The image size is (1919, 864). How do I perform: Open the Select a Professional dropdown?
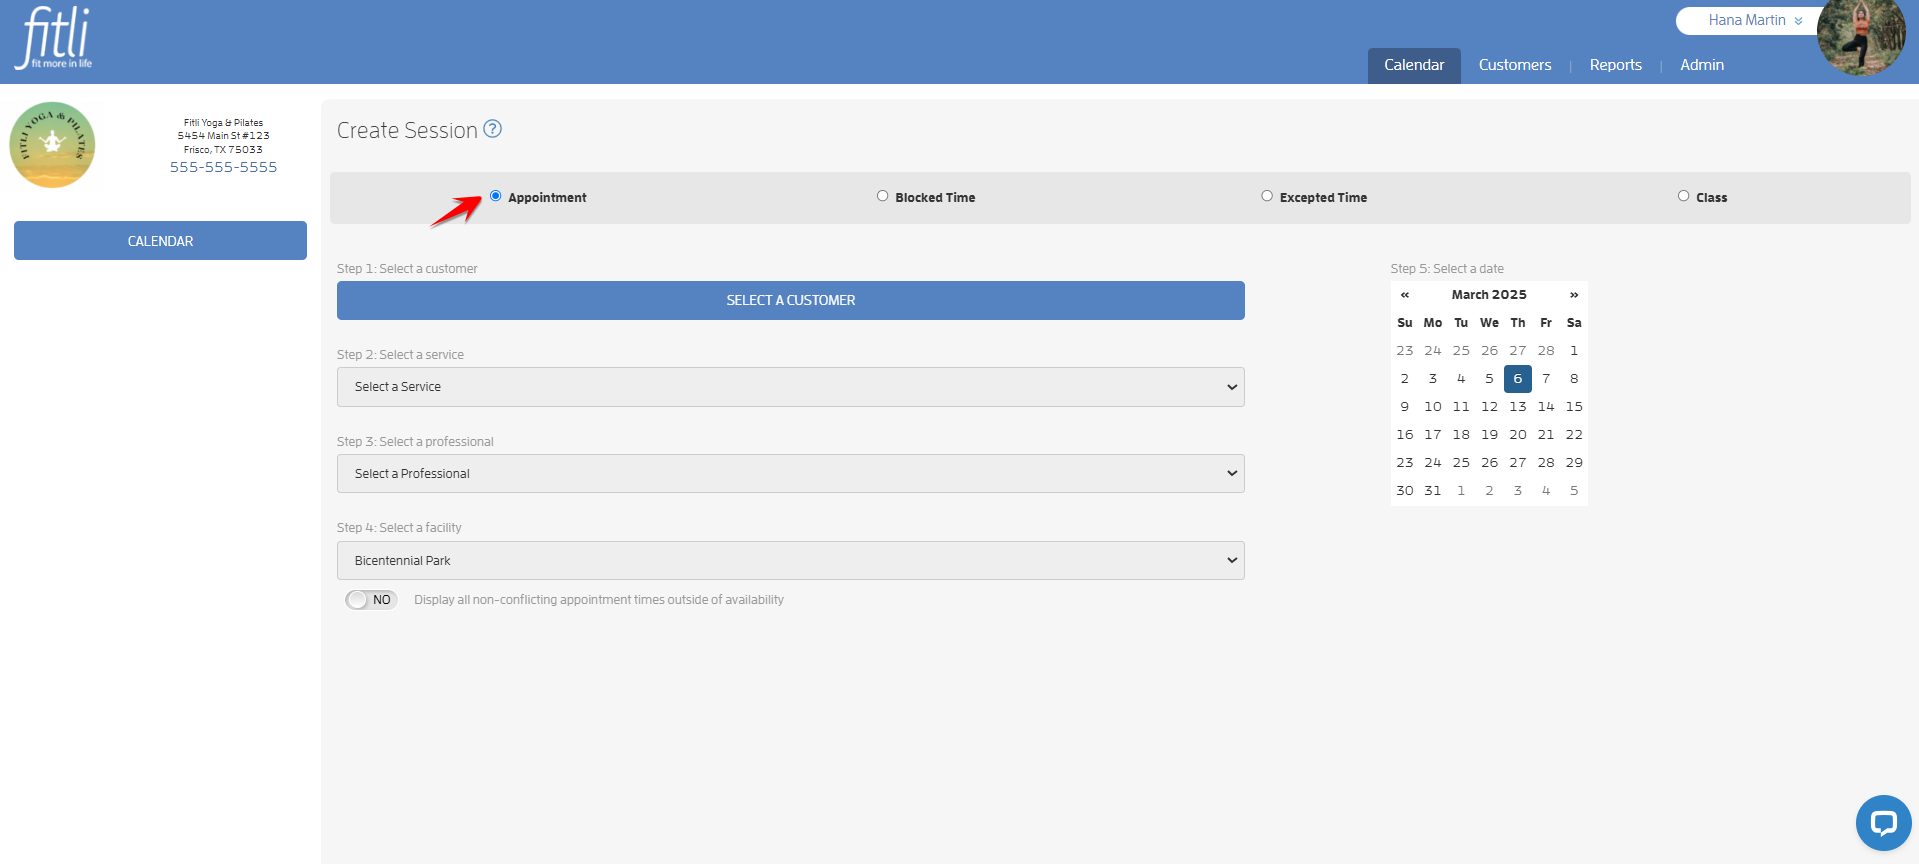click(790, 474)
